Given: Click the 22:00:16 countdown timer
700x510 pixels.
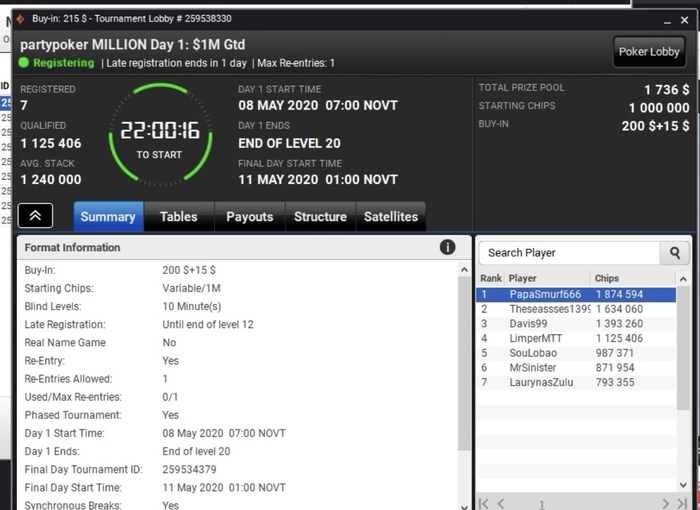Looking at the screenshot, I should [x=160, y=131].
